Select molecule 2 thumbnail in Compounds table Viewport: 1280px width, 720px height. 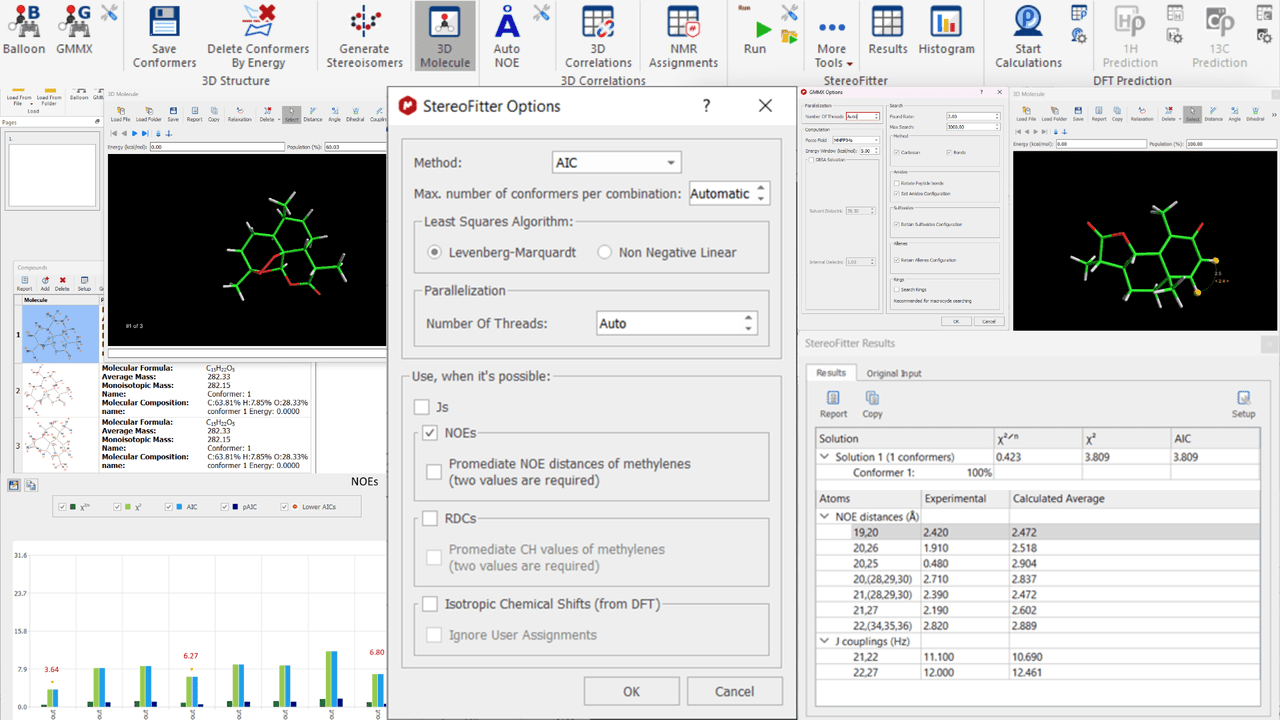[x=61, y=388]
